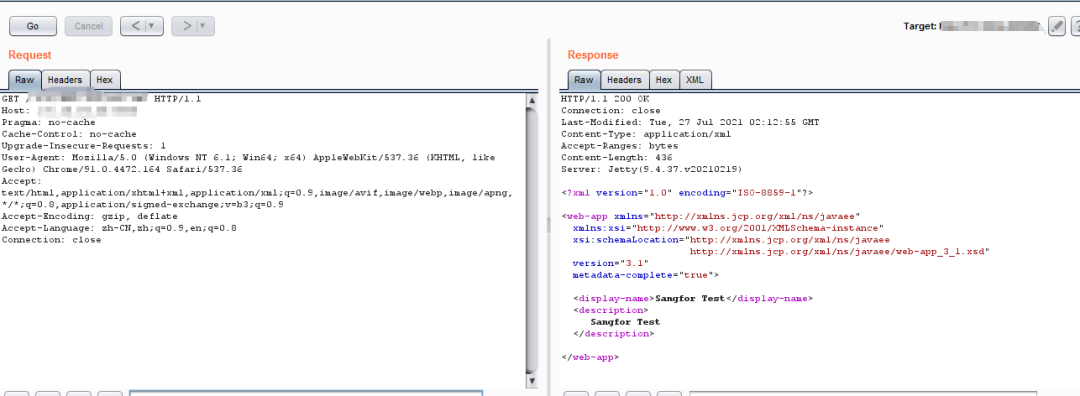Click the 'xsi:schemaLocation=' attribute line

click(731, 240)
